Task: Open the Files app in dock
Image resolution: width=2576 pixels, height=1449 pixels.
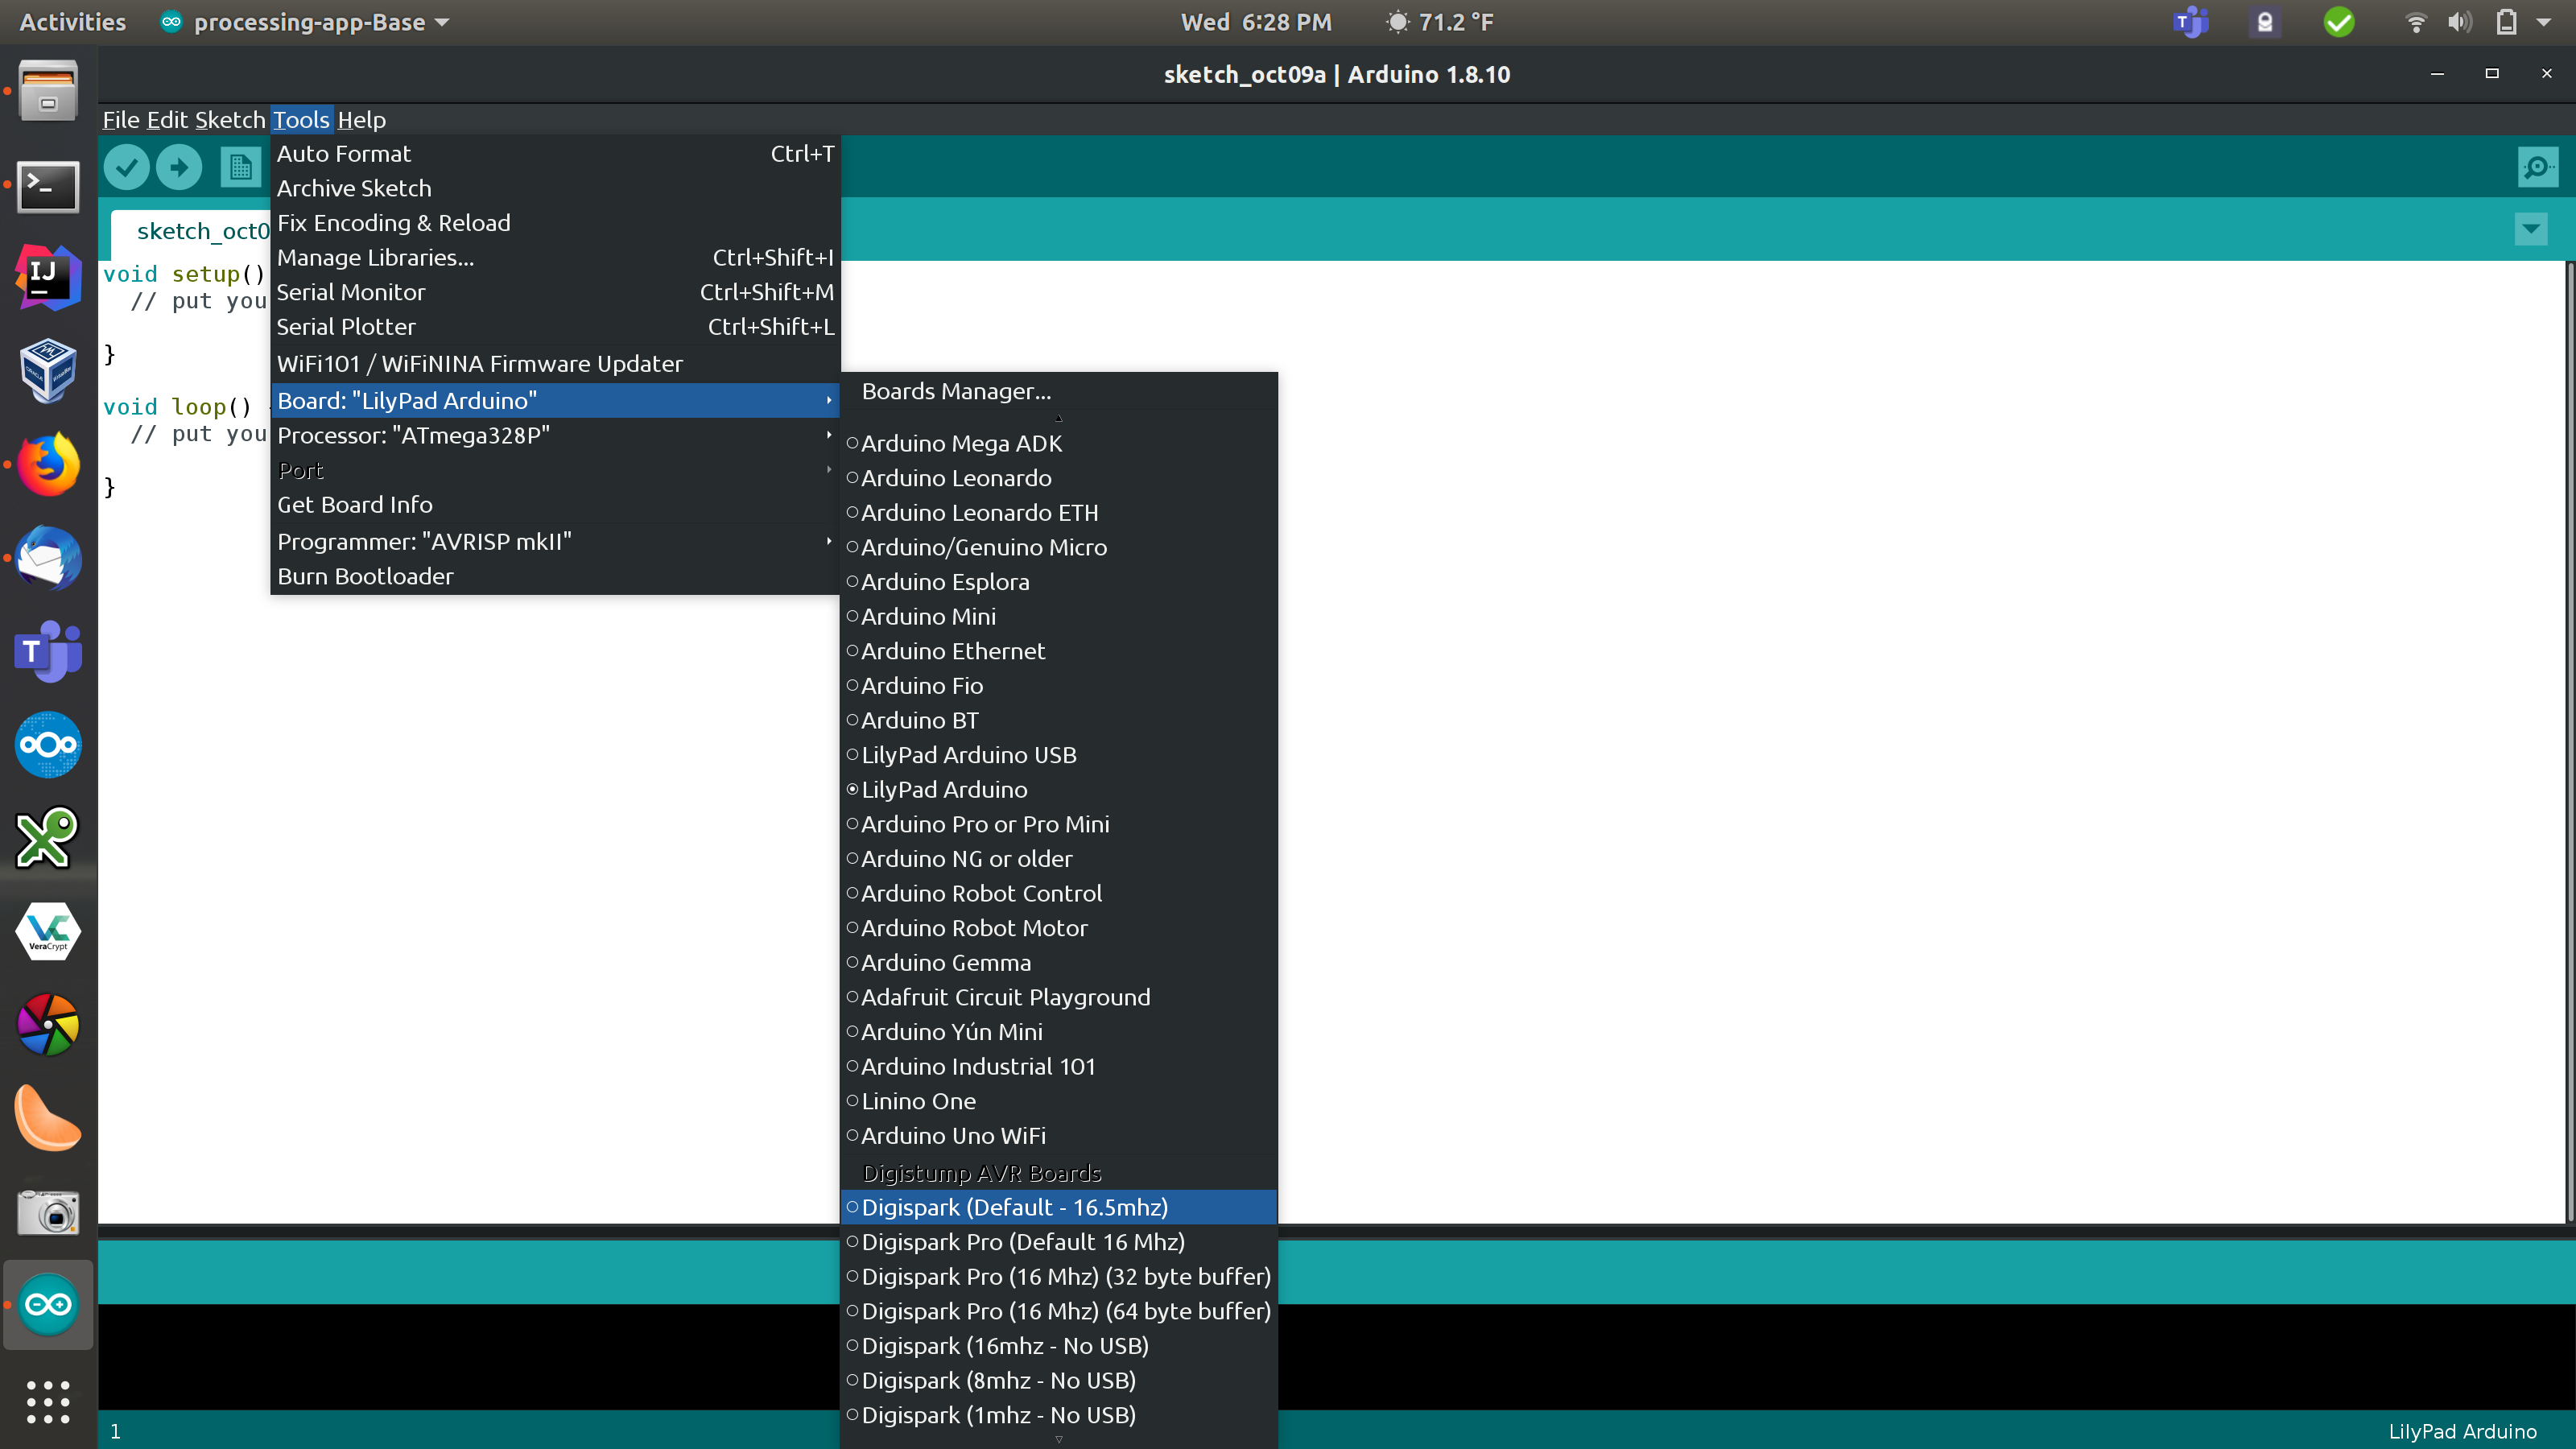Action: (x=47, y=92)
